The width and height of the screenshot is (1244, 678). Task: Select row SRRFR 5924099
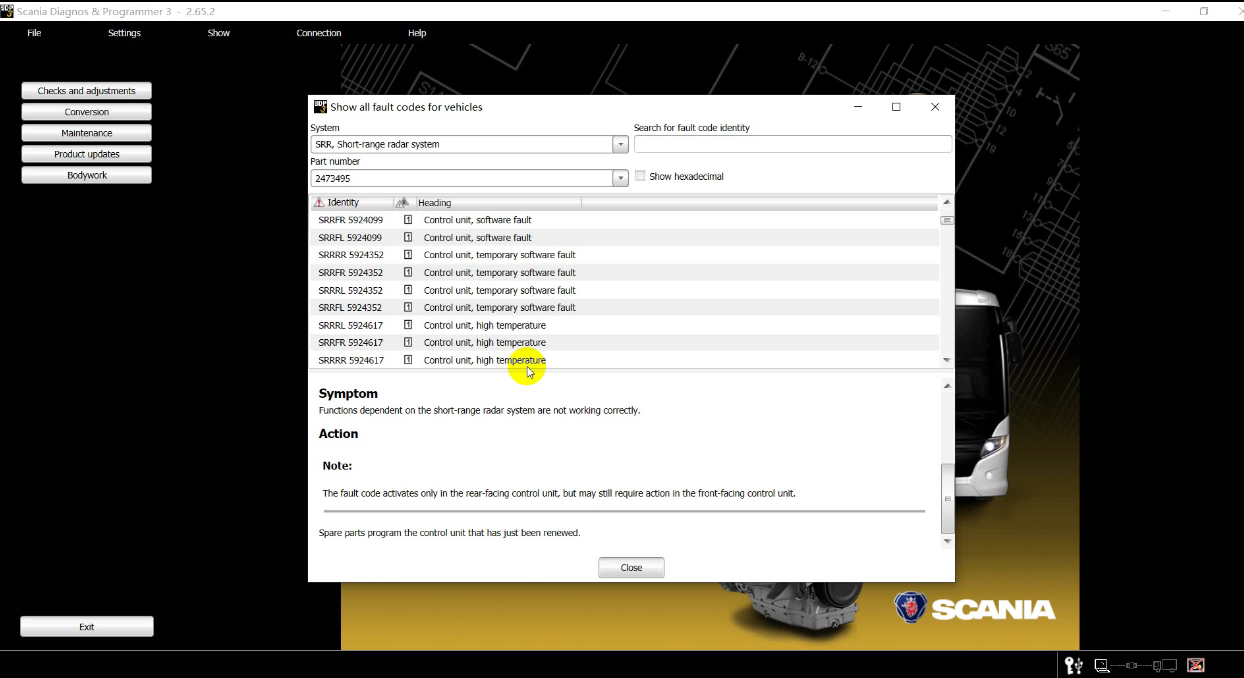pyautogui.click(x=625, y=220)
